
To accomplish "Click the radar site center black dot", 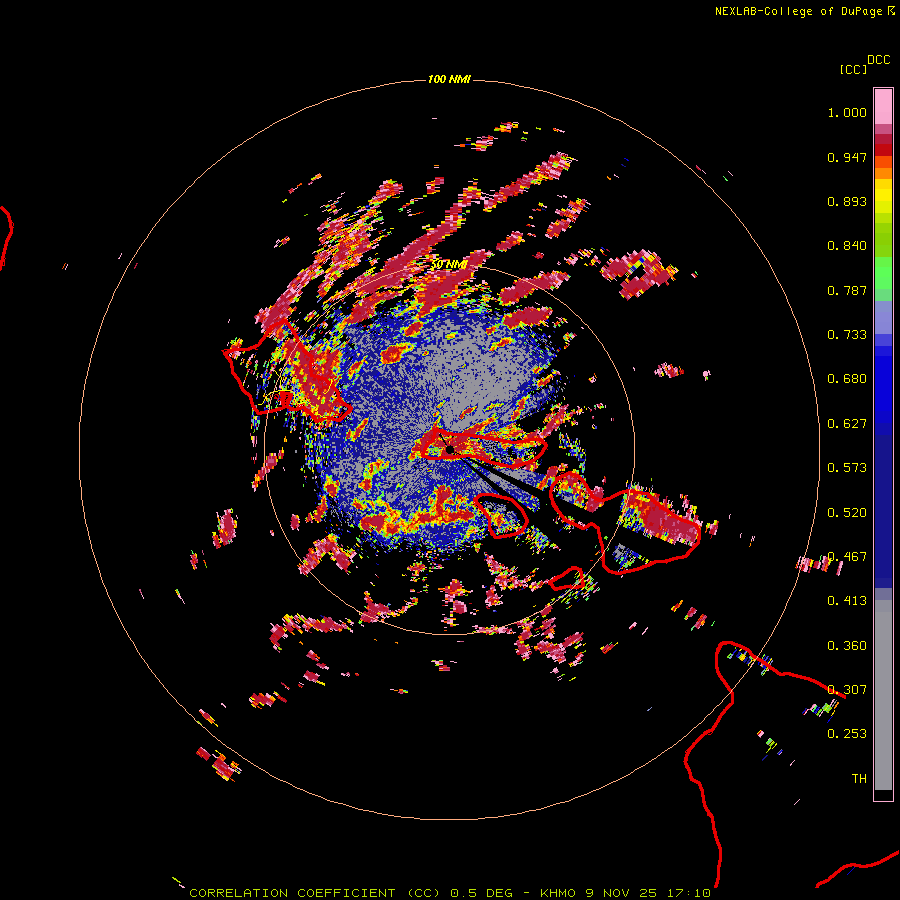I will tap(450, 449).
